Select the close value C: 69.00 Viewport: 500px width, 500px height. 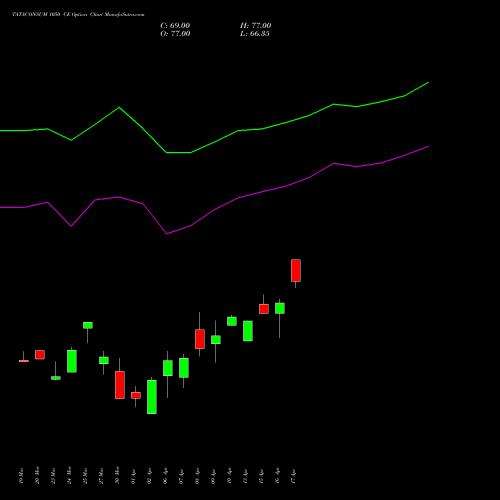[175, 26]
